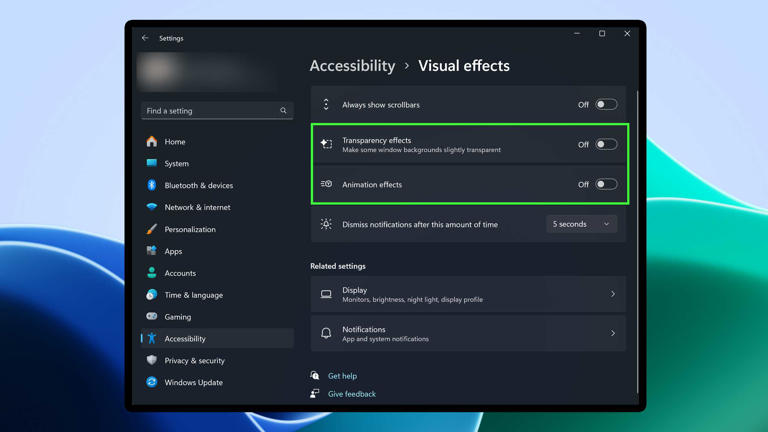Click the Apps icon in sidebar
The image size is (768, 432).
(x=152, y=251)
